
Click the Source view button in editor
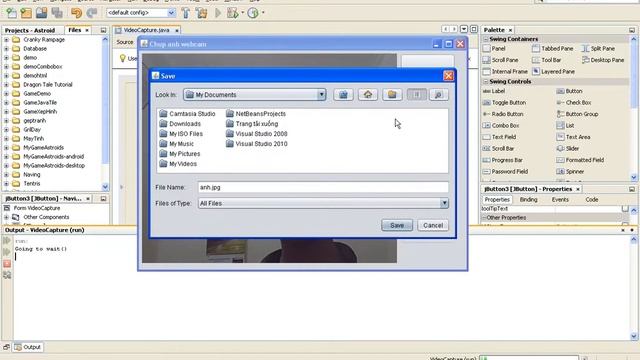tap(125, 42)
